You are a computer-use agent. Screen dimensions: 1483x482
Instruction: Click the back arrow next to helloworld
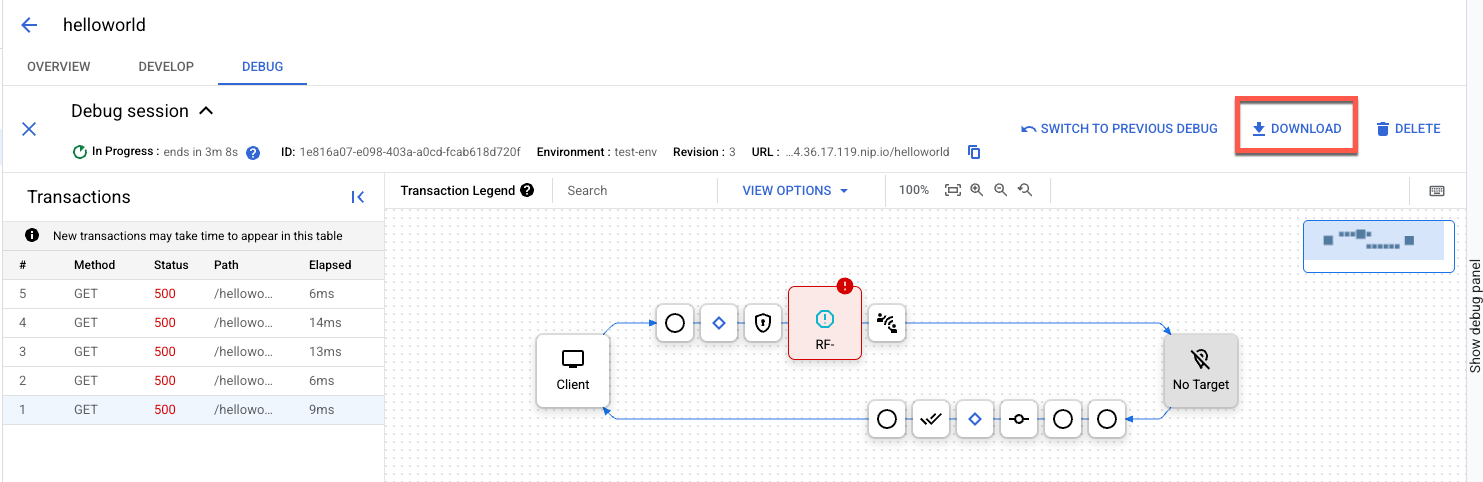click(29, 25)
